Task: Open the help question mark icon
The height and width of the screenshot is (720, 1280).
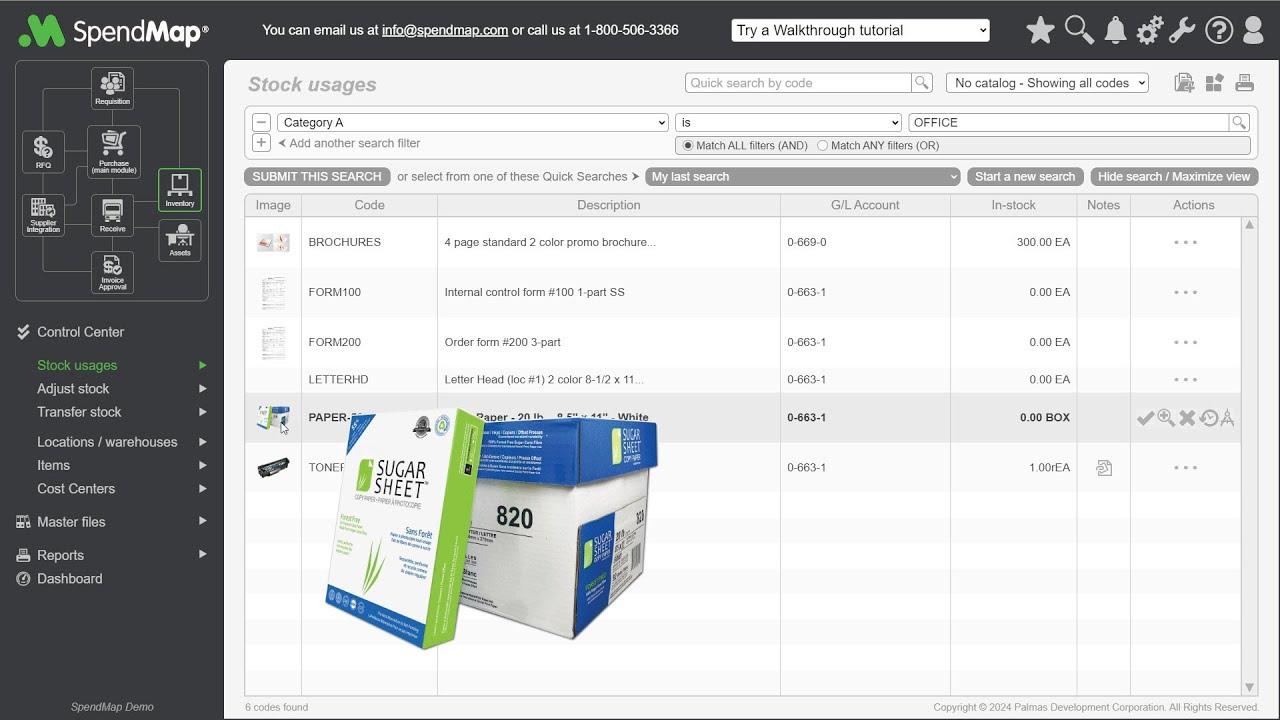Action: [x=1218, y=30]
